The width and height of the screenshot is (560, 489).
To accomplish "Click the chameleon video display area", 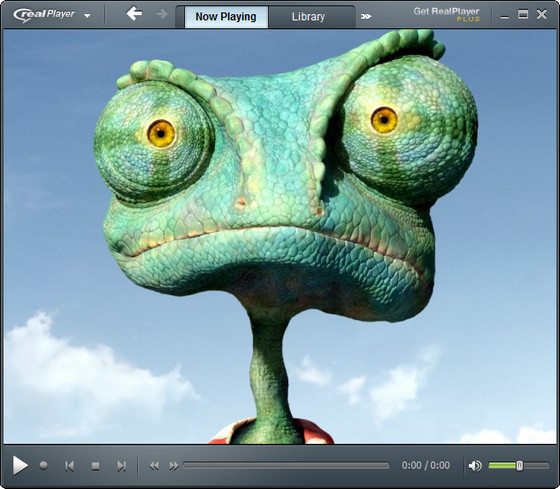I will tap(280, 236).
